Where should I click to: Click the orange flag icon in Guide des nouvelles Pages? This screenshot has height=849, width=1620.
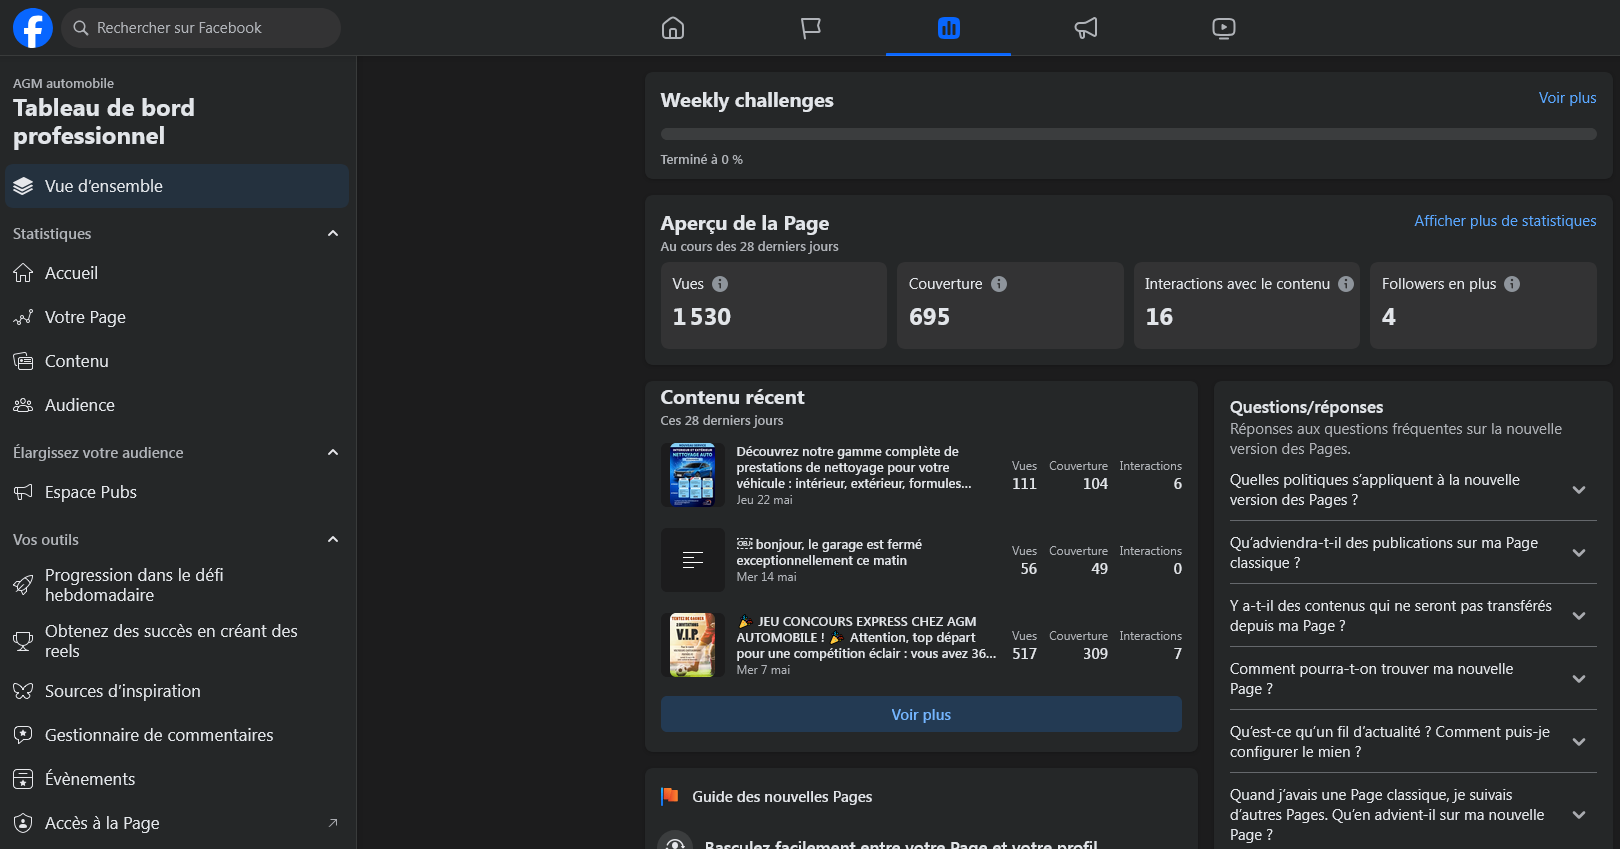tap(670, 796)
